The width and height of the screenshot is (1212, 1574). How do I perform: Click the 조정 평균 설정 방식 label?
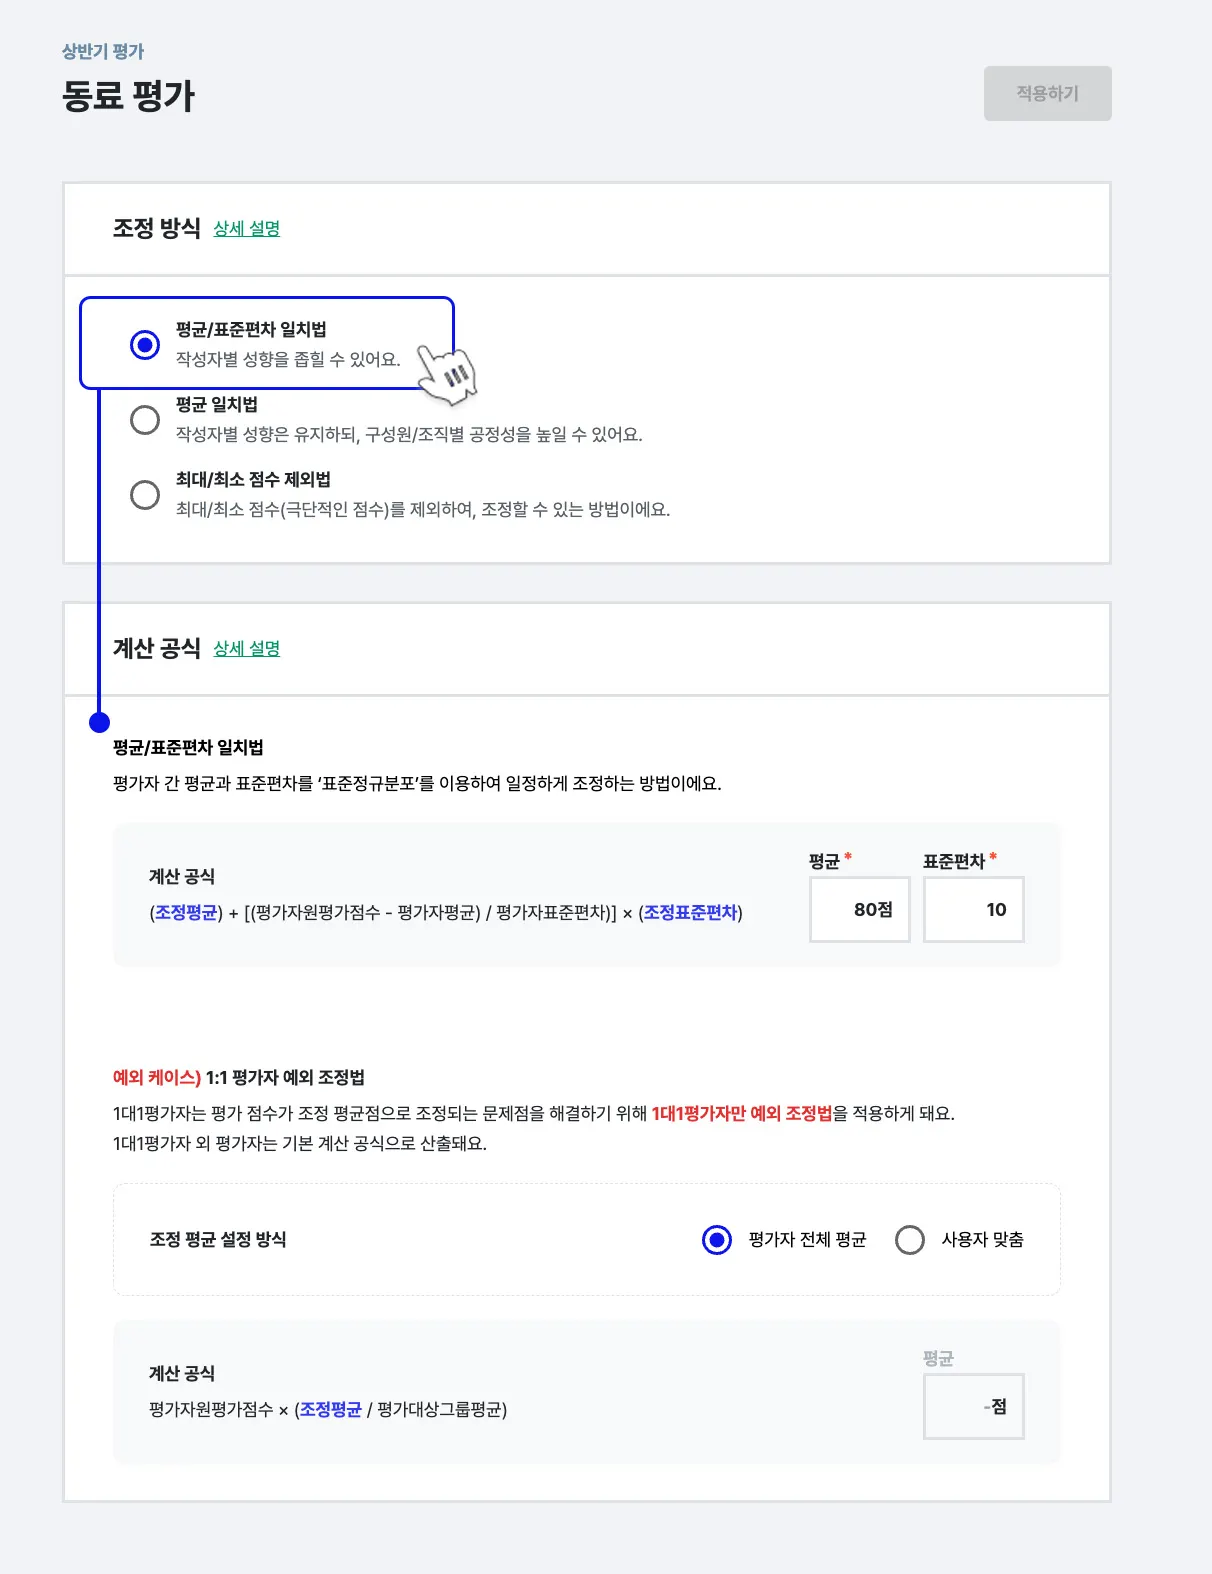point(218,1239)
